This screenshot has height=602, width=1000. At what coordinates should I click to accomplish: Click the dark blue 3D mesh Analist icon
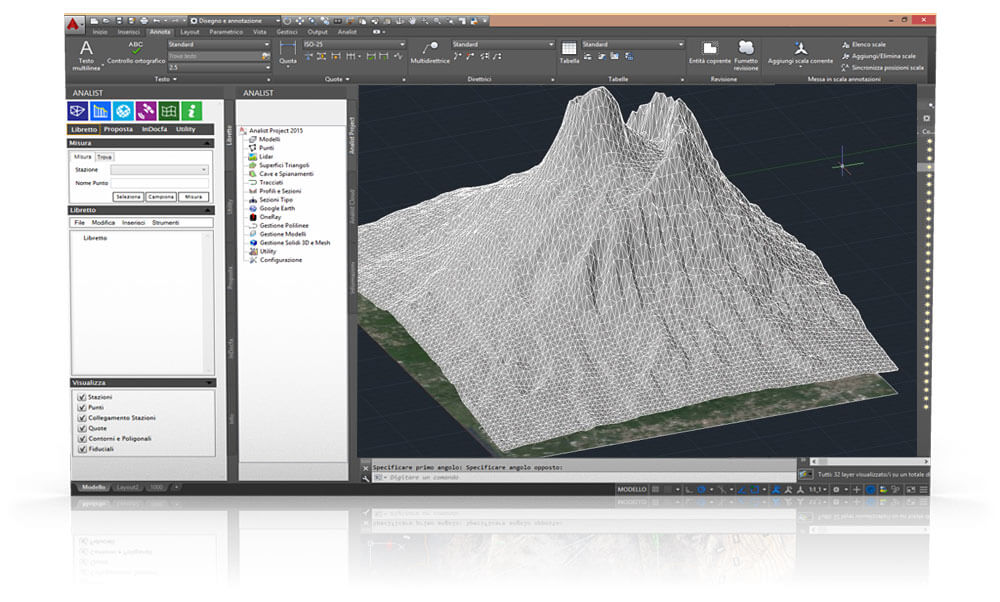(78, 111)
